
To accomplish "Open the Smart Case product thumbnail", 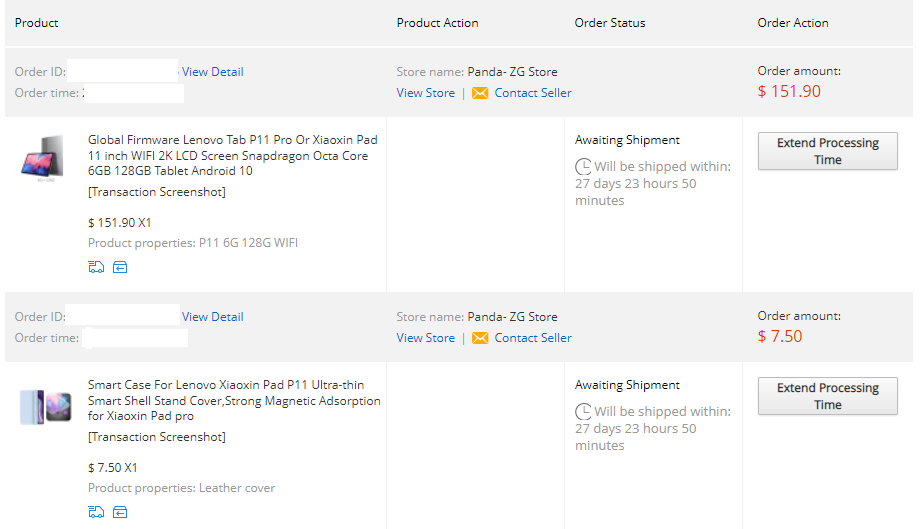I will coord(45,407).
